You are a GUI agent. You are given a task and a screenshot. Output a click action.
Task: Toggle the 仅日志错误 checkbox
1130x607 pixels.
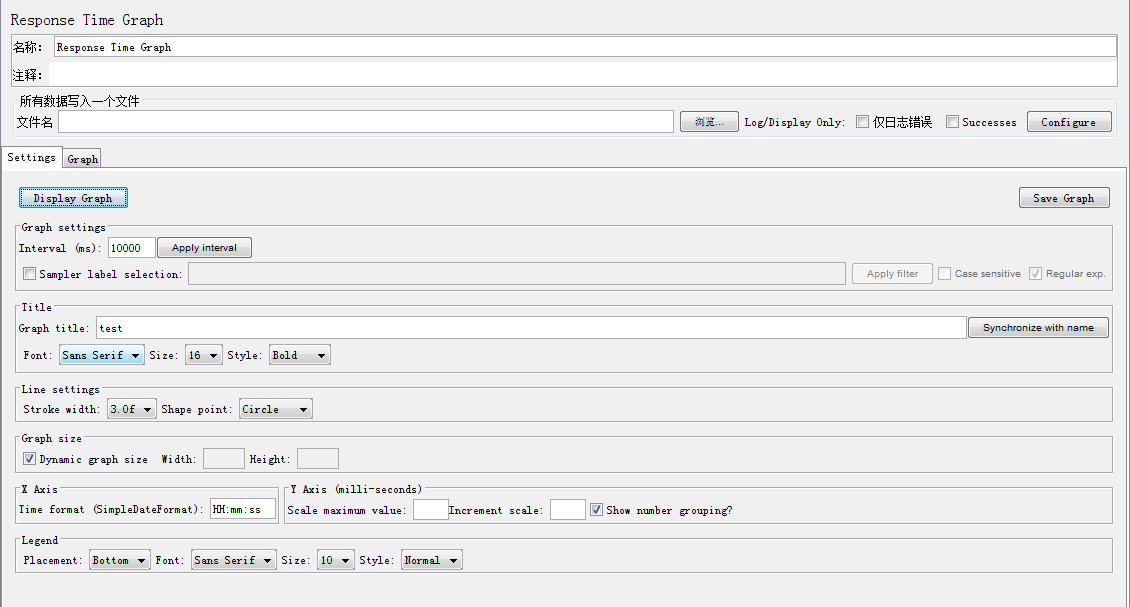862,122
